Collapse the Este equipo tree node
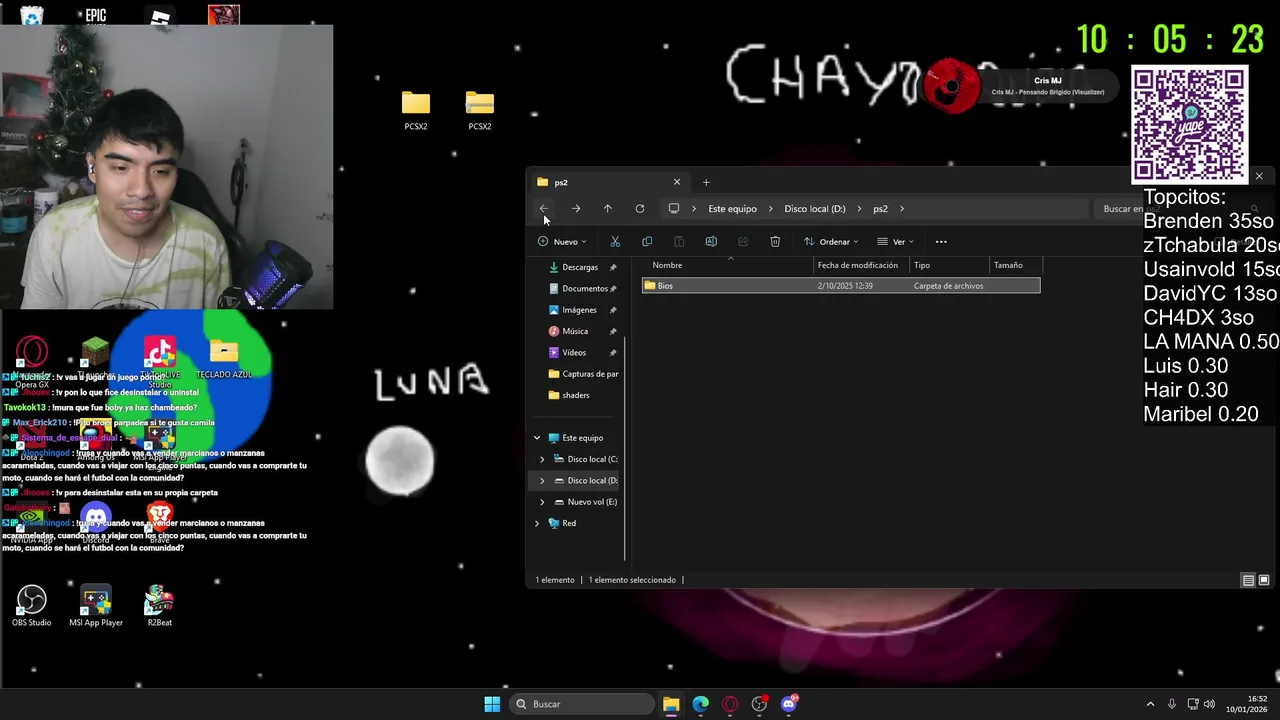Viewport: 1280px width, 720px height. [537, 438]
